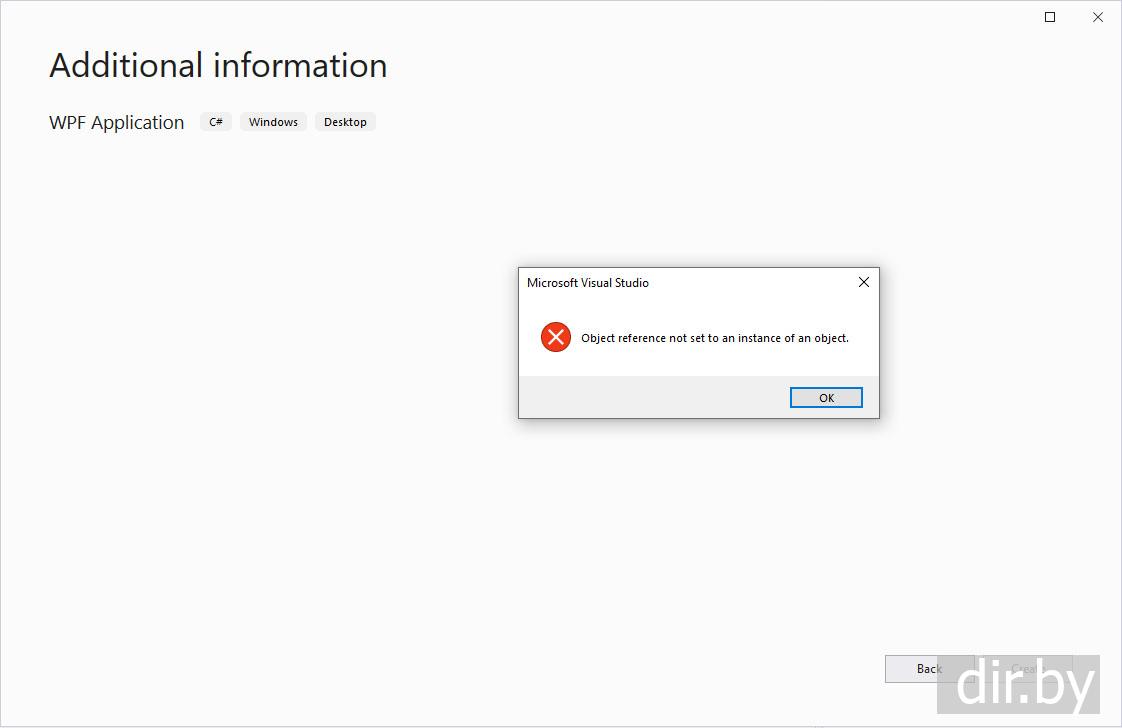Click the Microsoft Visual Studio dialog title

(587, 283)
